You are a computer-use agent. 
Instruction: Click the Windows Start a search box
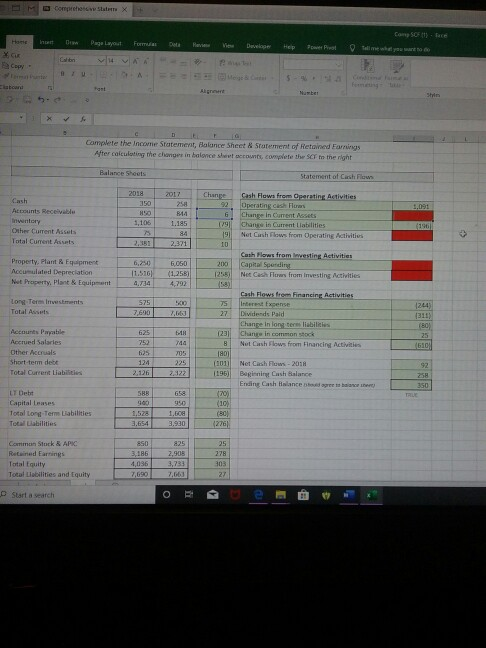click(x=78, y=494)
